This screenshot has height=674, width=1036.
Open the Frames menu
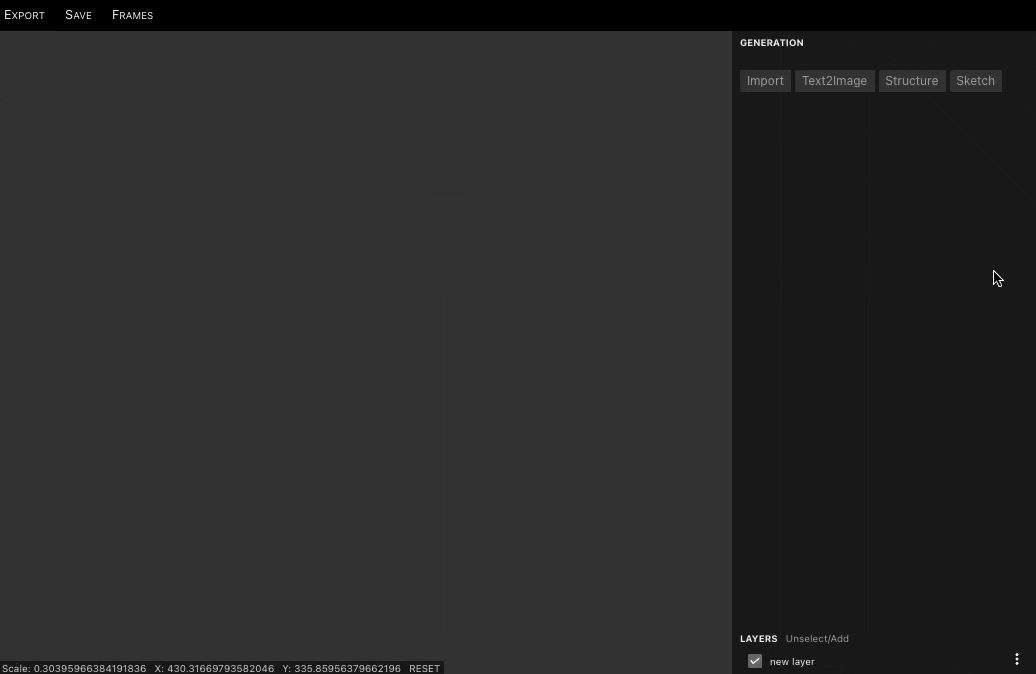click(132, 15)
